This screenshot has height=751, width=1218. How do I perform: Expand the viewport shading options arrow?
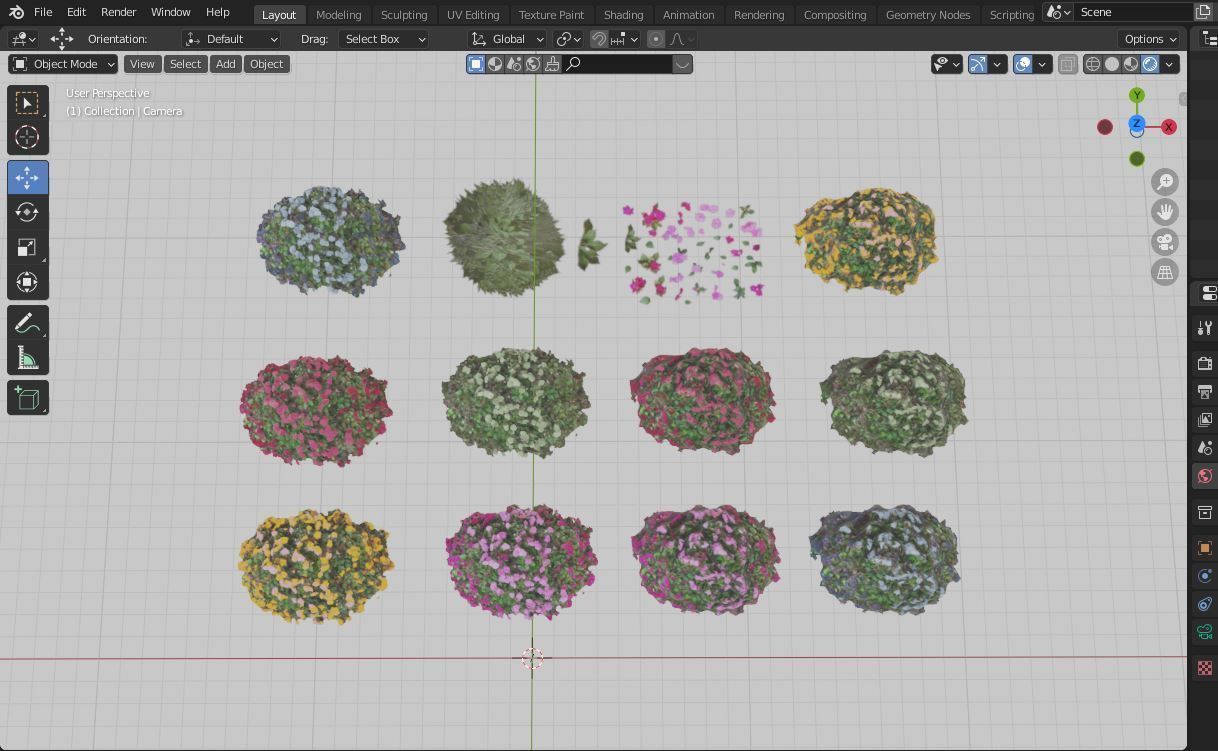1169,64
